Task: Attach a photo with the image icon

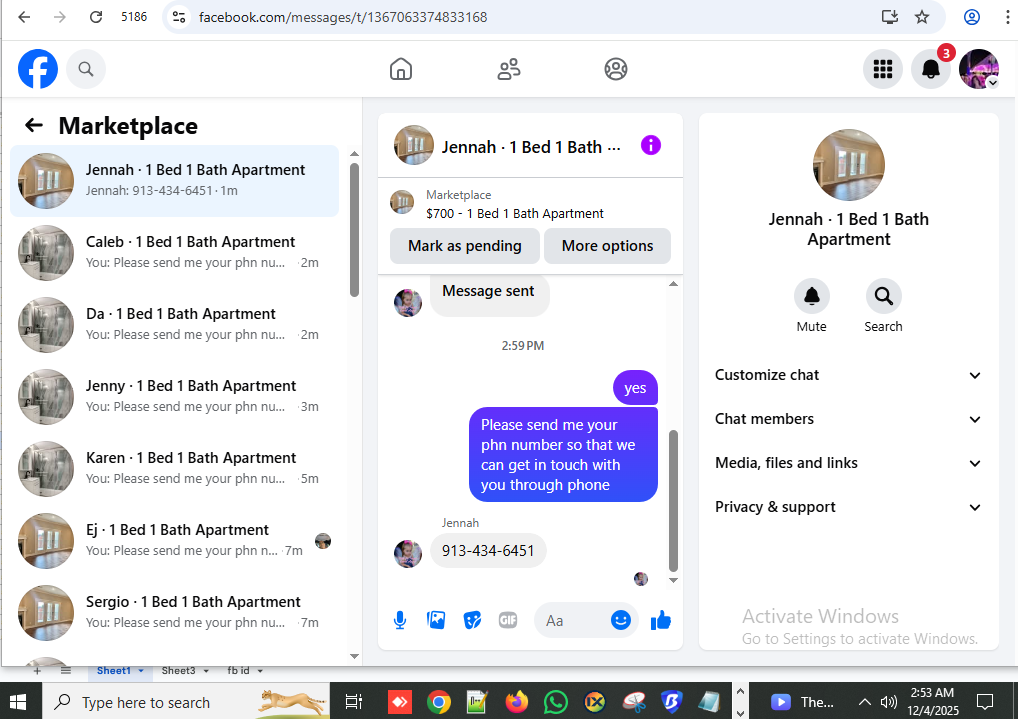Action: (x=436, y=621)
